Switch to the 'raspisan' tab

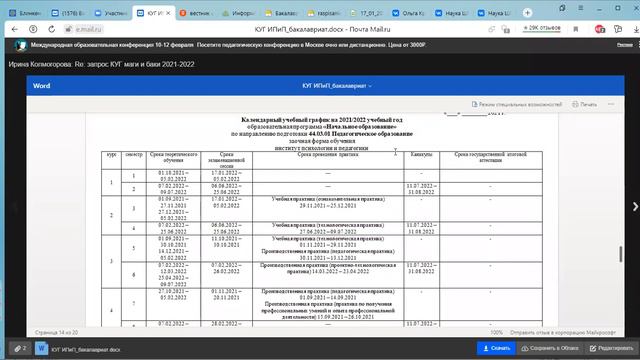tap(324, 13)
